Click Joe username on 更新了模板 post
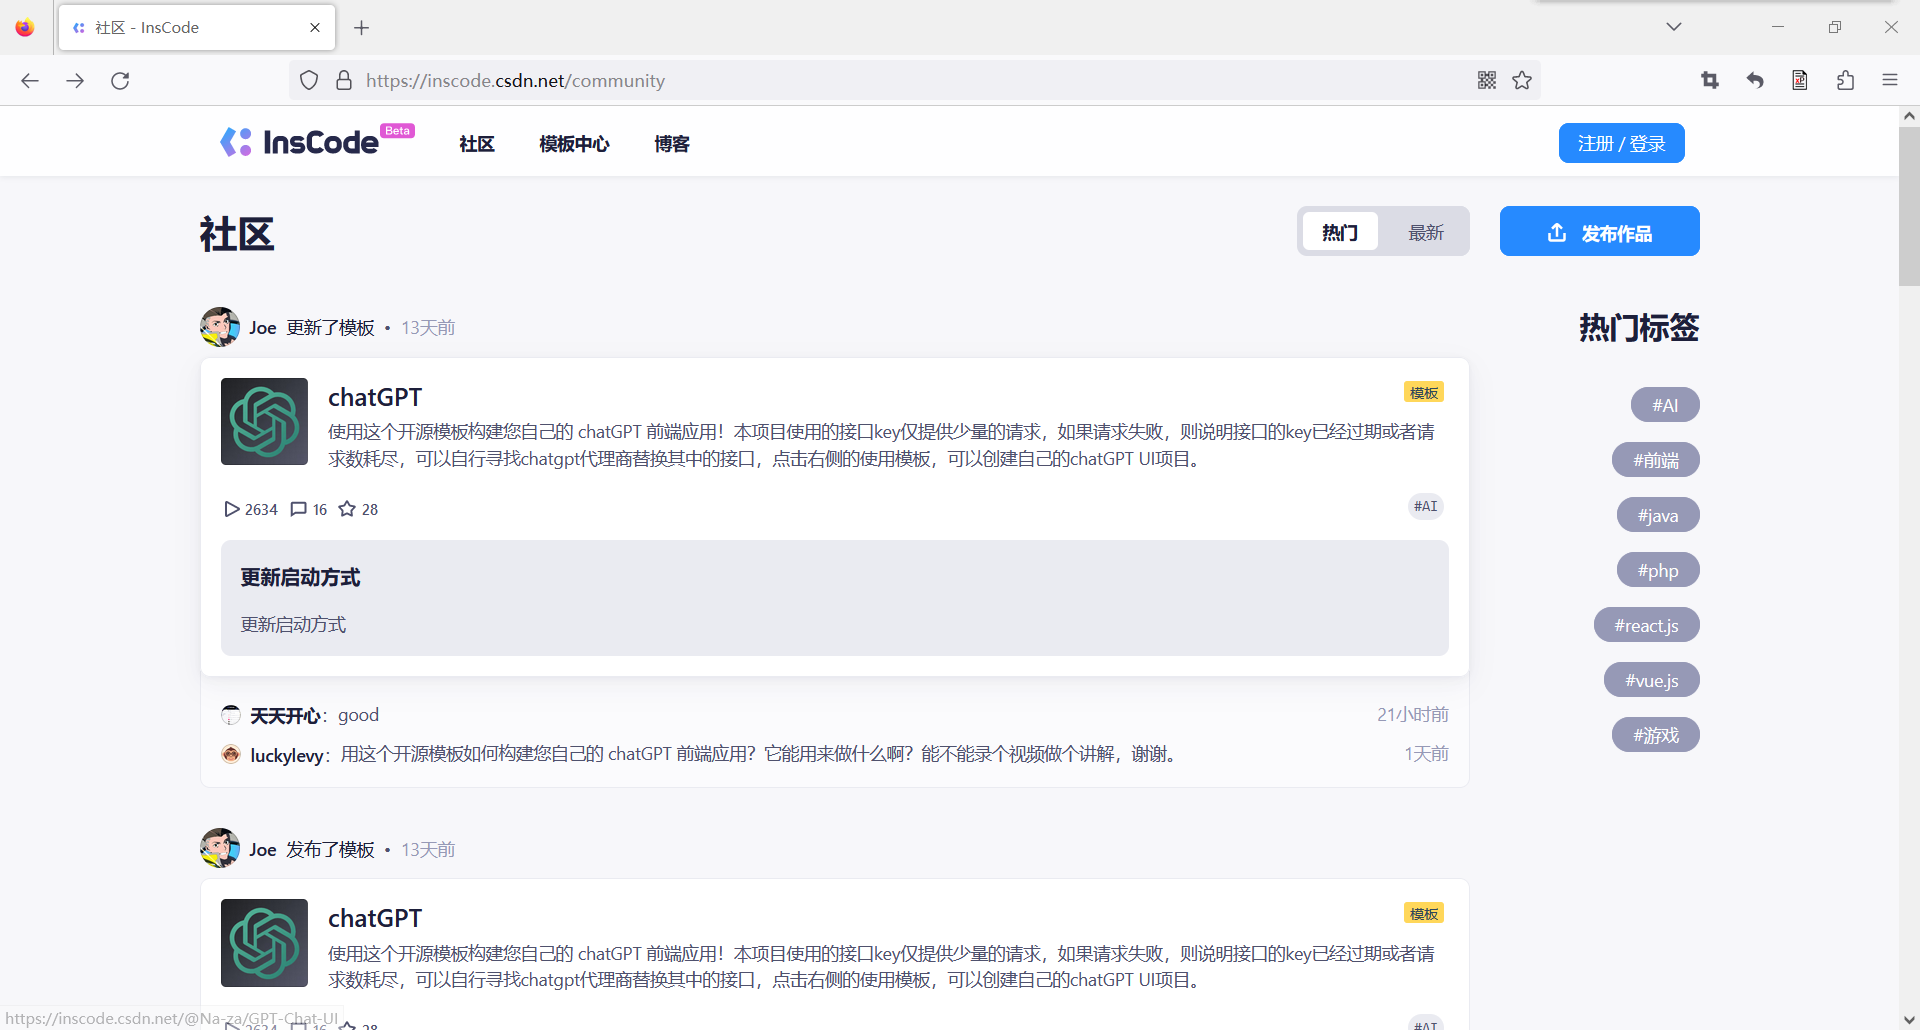The height and width of the screenshot is (1030, 1920). 263,328
